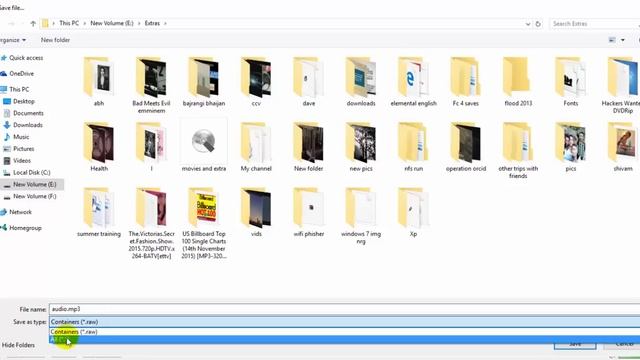
Task: Open the Health folder
Action: pyautogui.click(x=99, y=147)
